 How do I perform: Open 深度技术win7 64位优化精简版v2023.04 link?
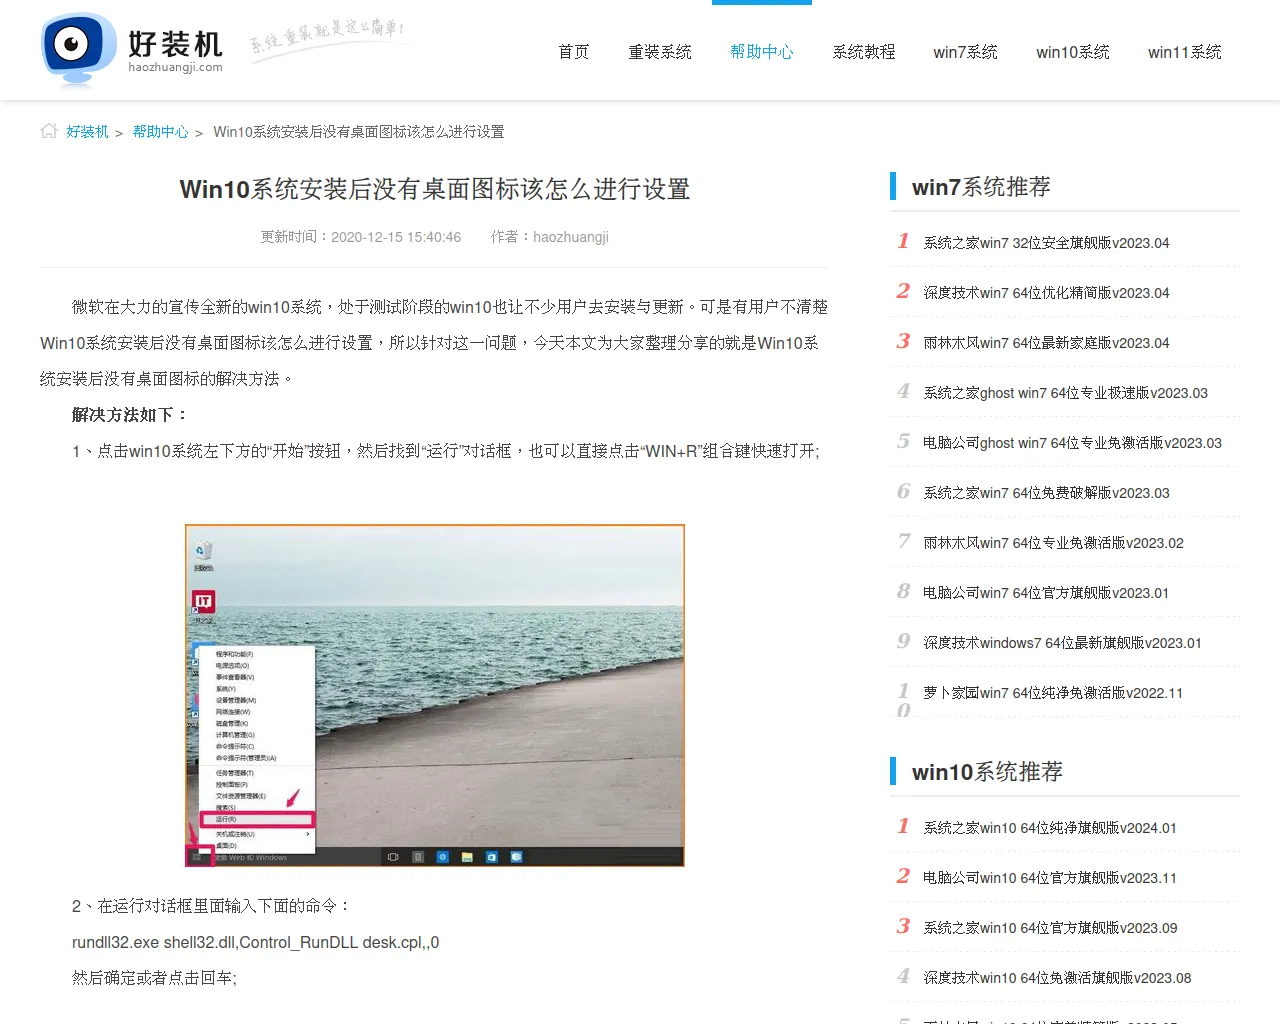1045,293
